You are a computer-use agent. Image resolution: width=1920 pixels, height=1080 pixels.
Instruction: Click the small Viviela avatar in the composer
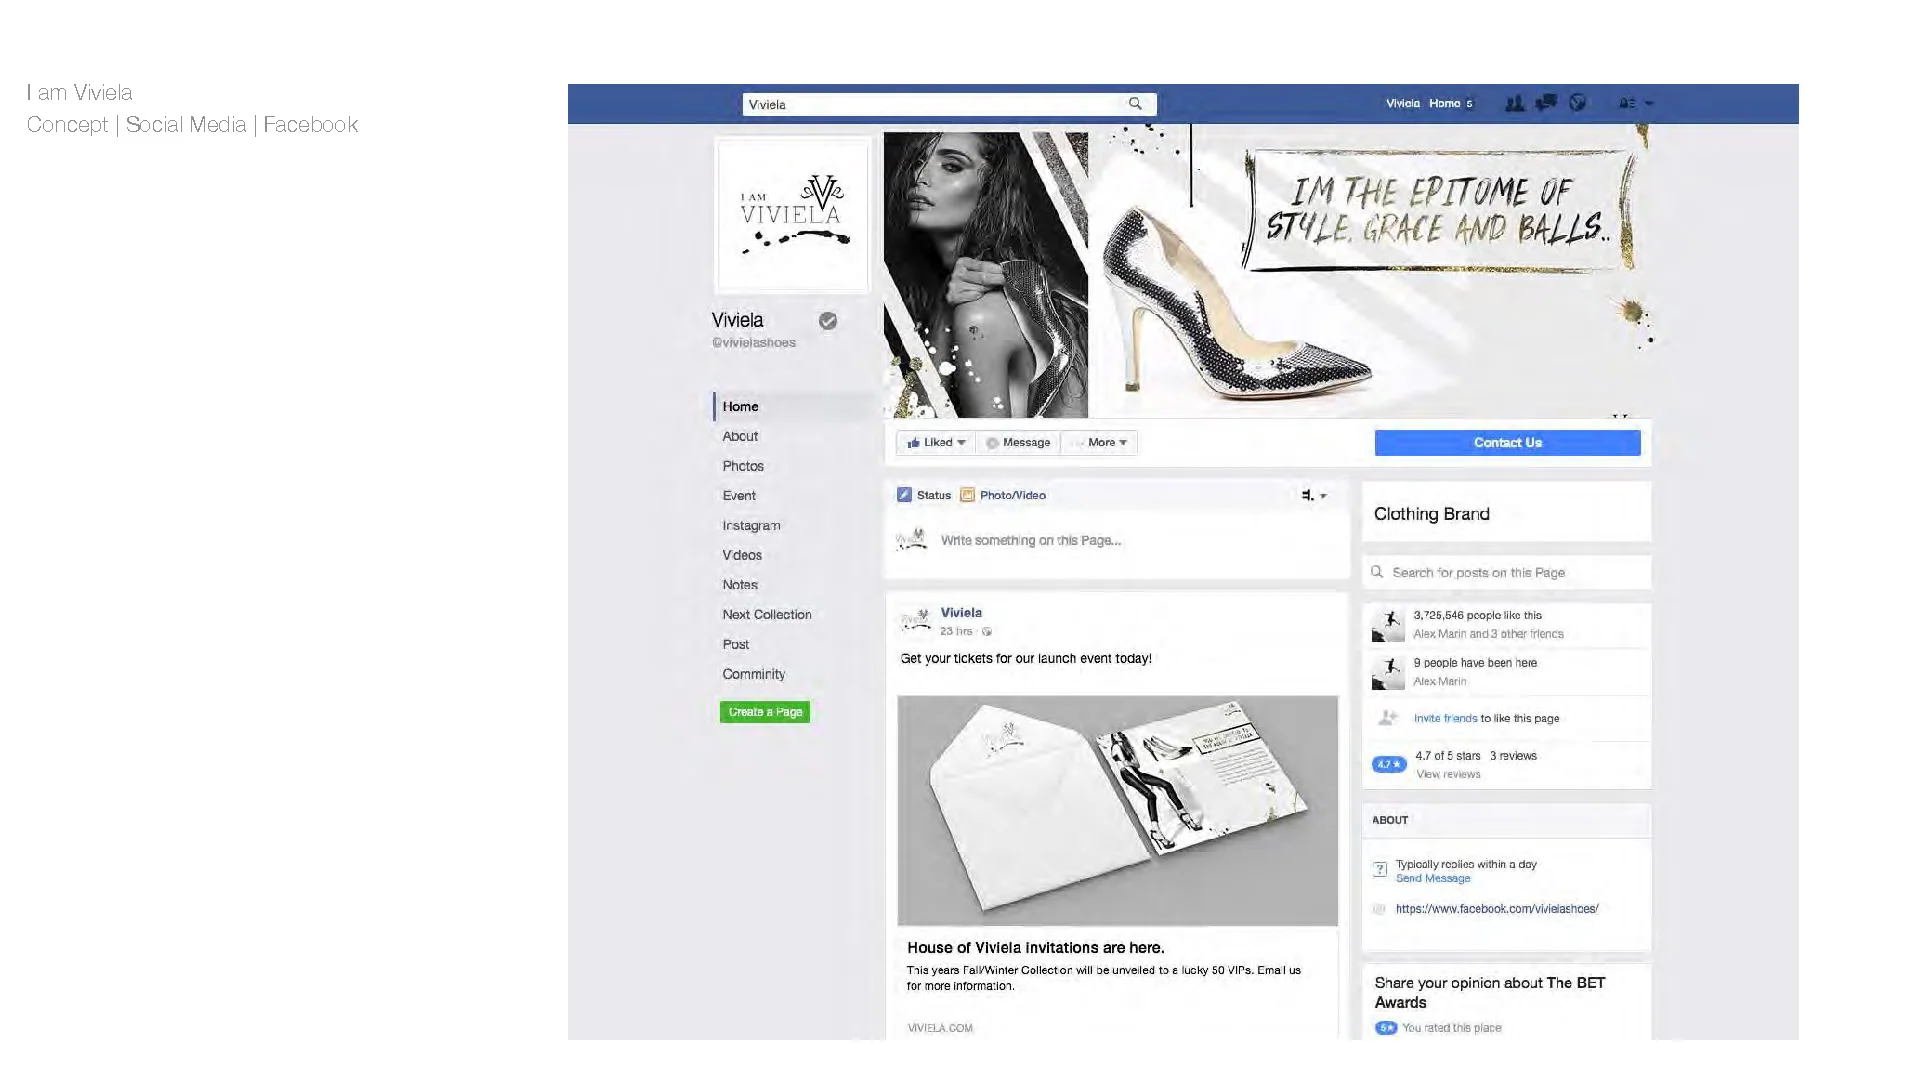pos(911,540)
